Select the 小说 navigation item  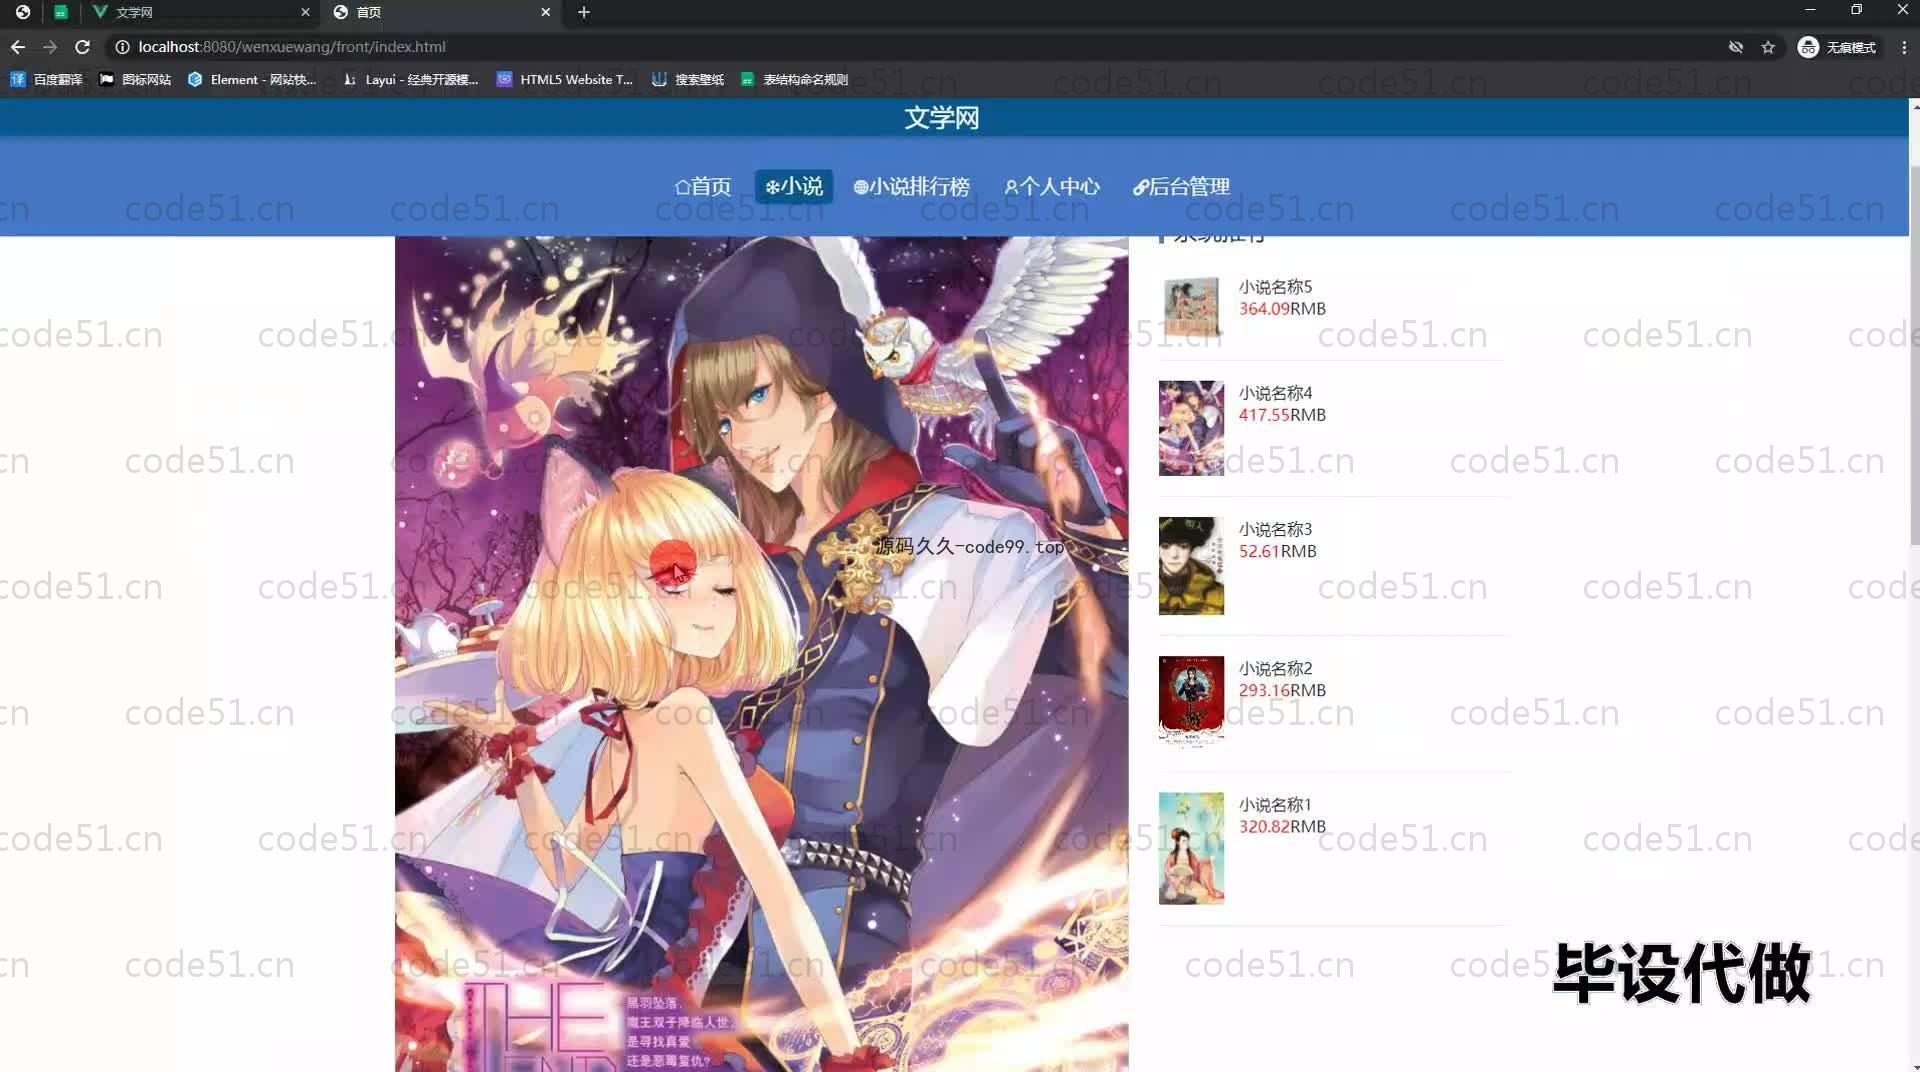pyautogui.click(x=794, y=187)
